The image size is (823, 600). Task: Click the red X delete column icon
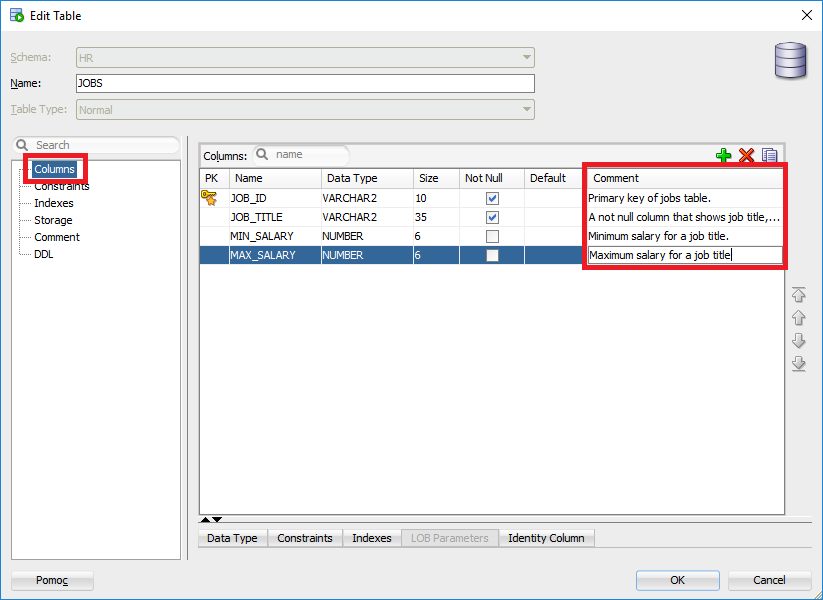point(746,155)
